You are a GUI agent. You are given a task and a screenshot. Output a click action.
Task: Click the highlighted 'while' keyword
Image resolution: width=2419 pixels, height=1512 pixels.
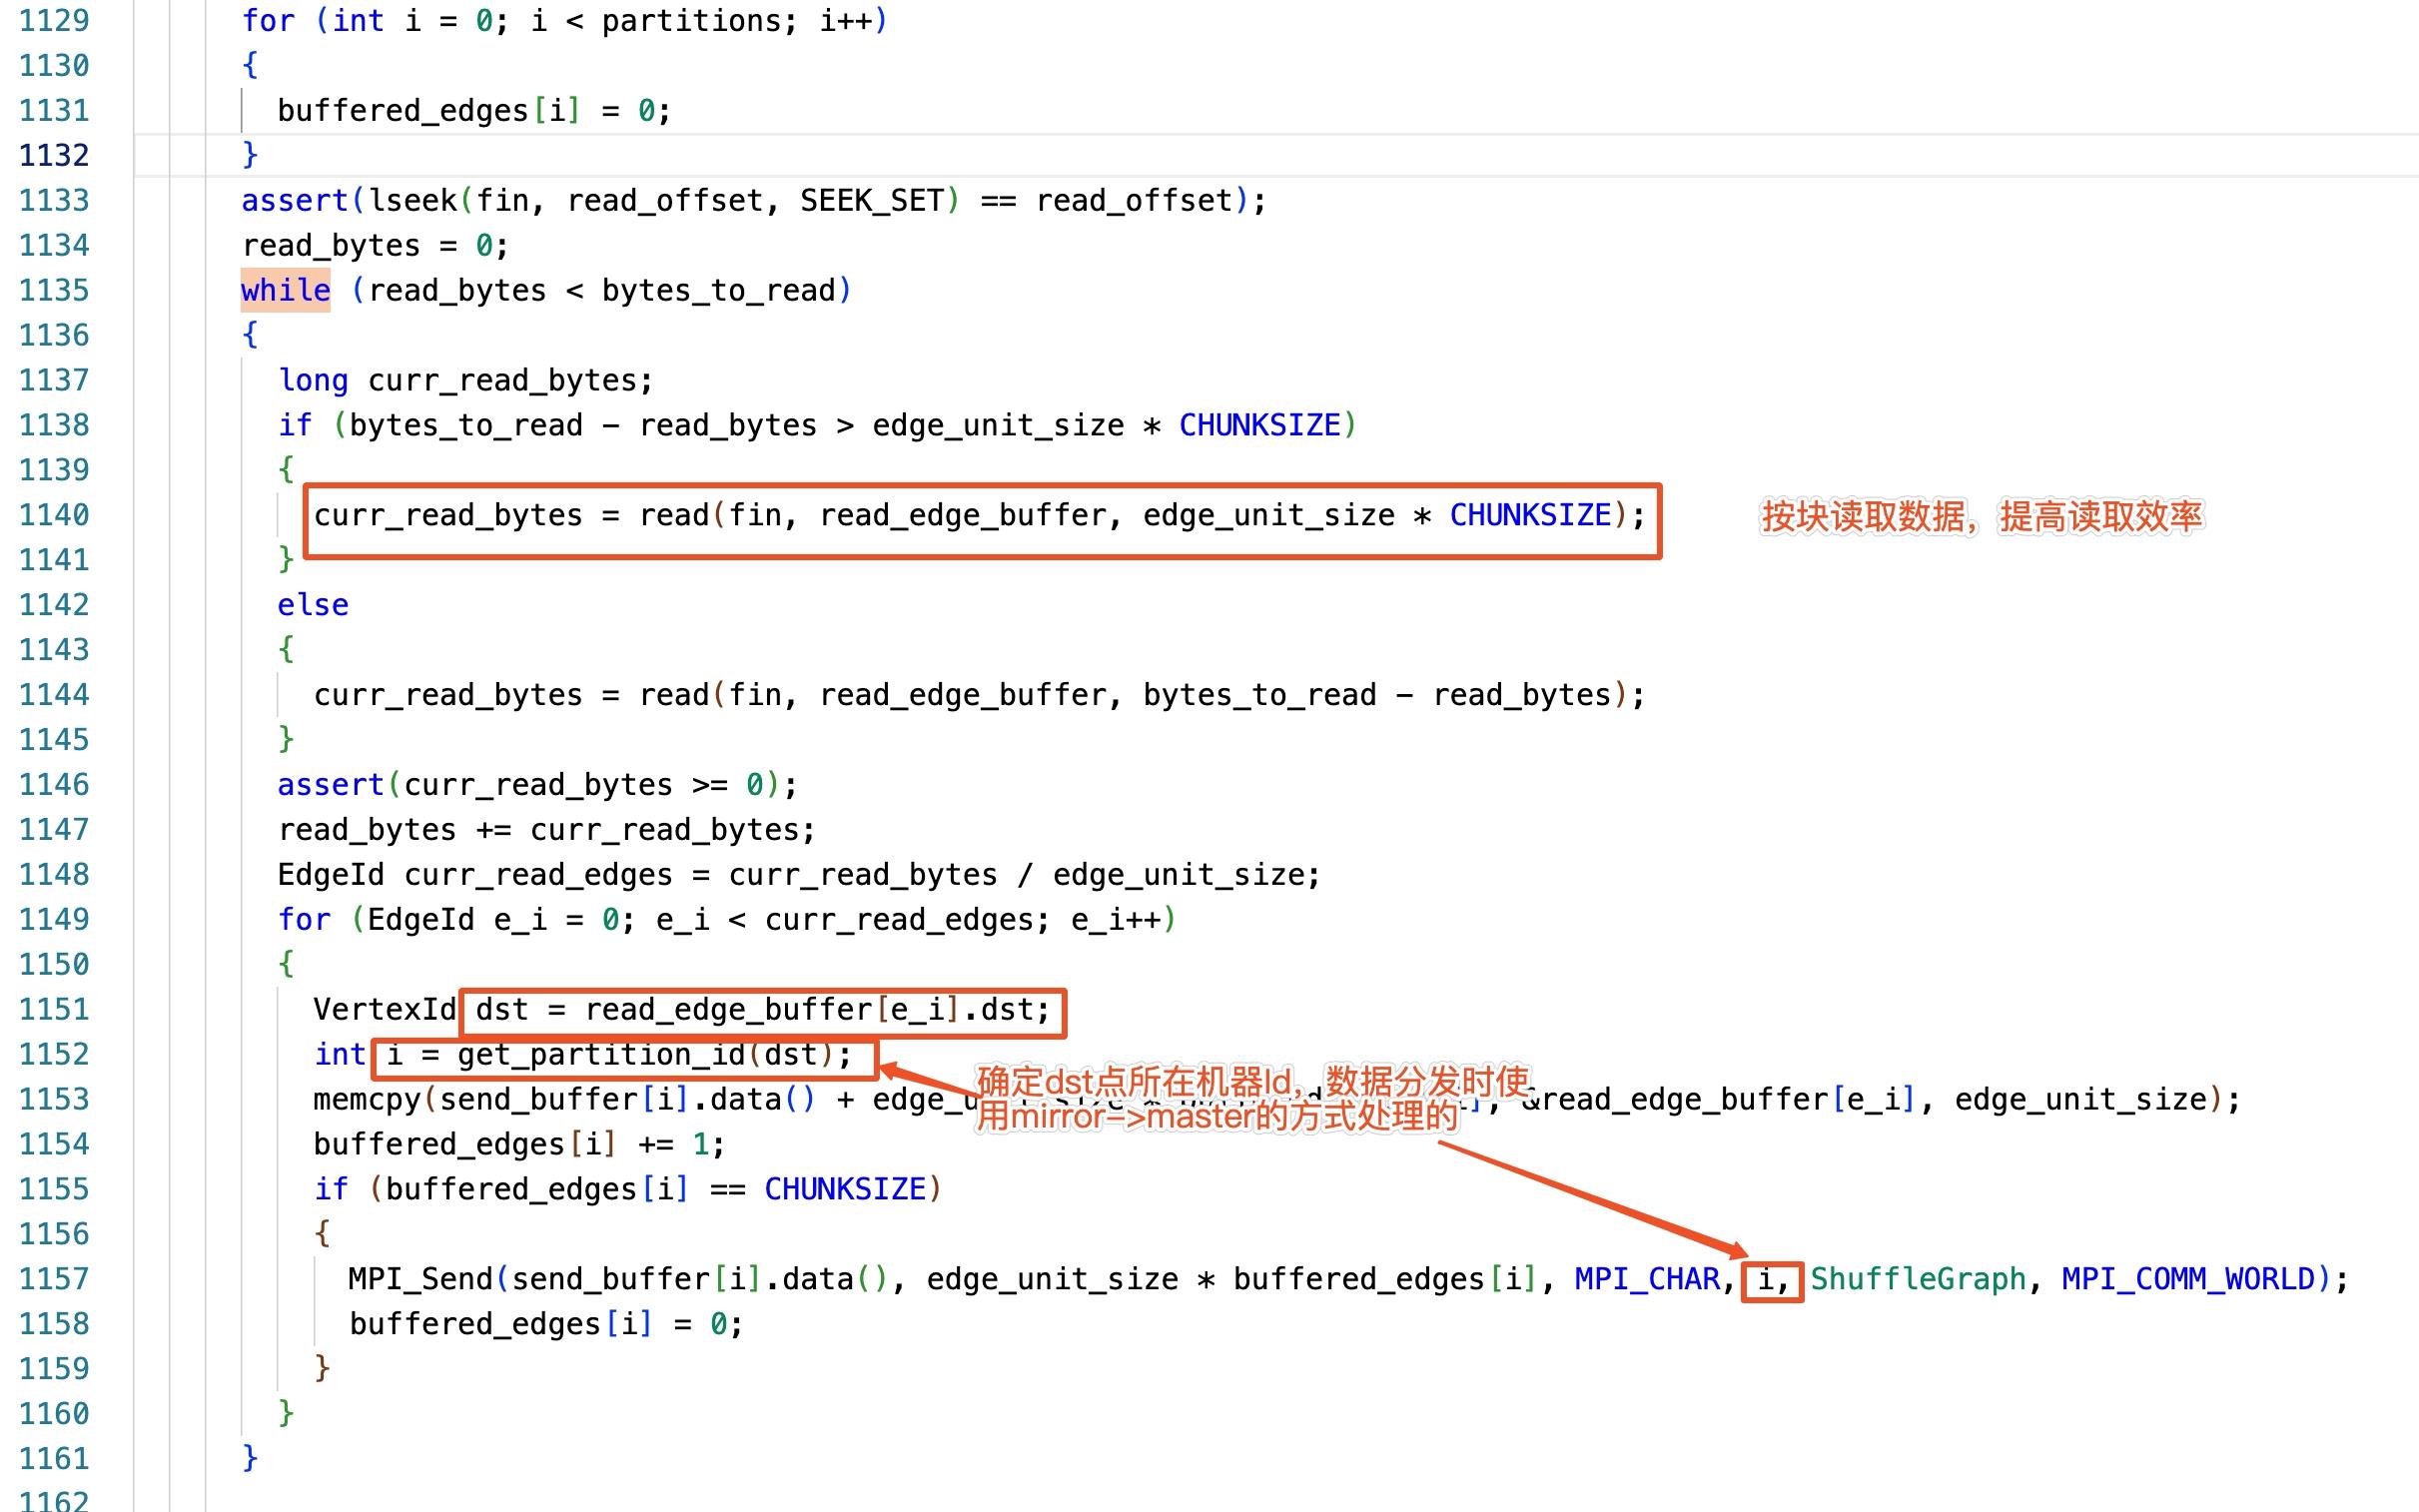[x=285, y=290]
